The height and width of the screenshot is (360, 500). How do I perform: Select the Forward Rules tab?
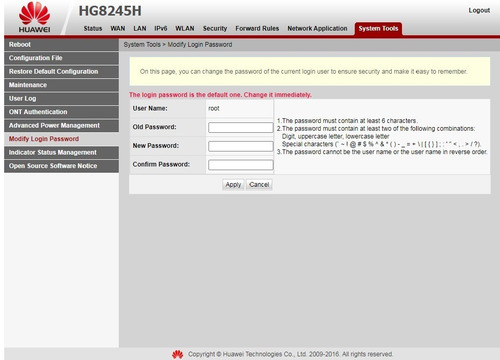tap(257, 28)
